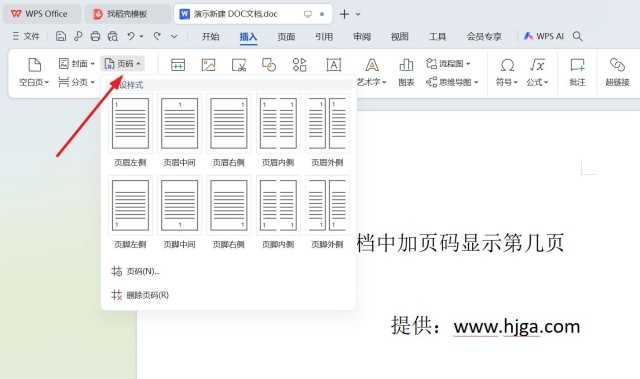Click the Shapes icon in ribbon

[269, 65]
